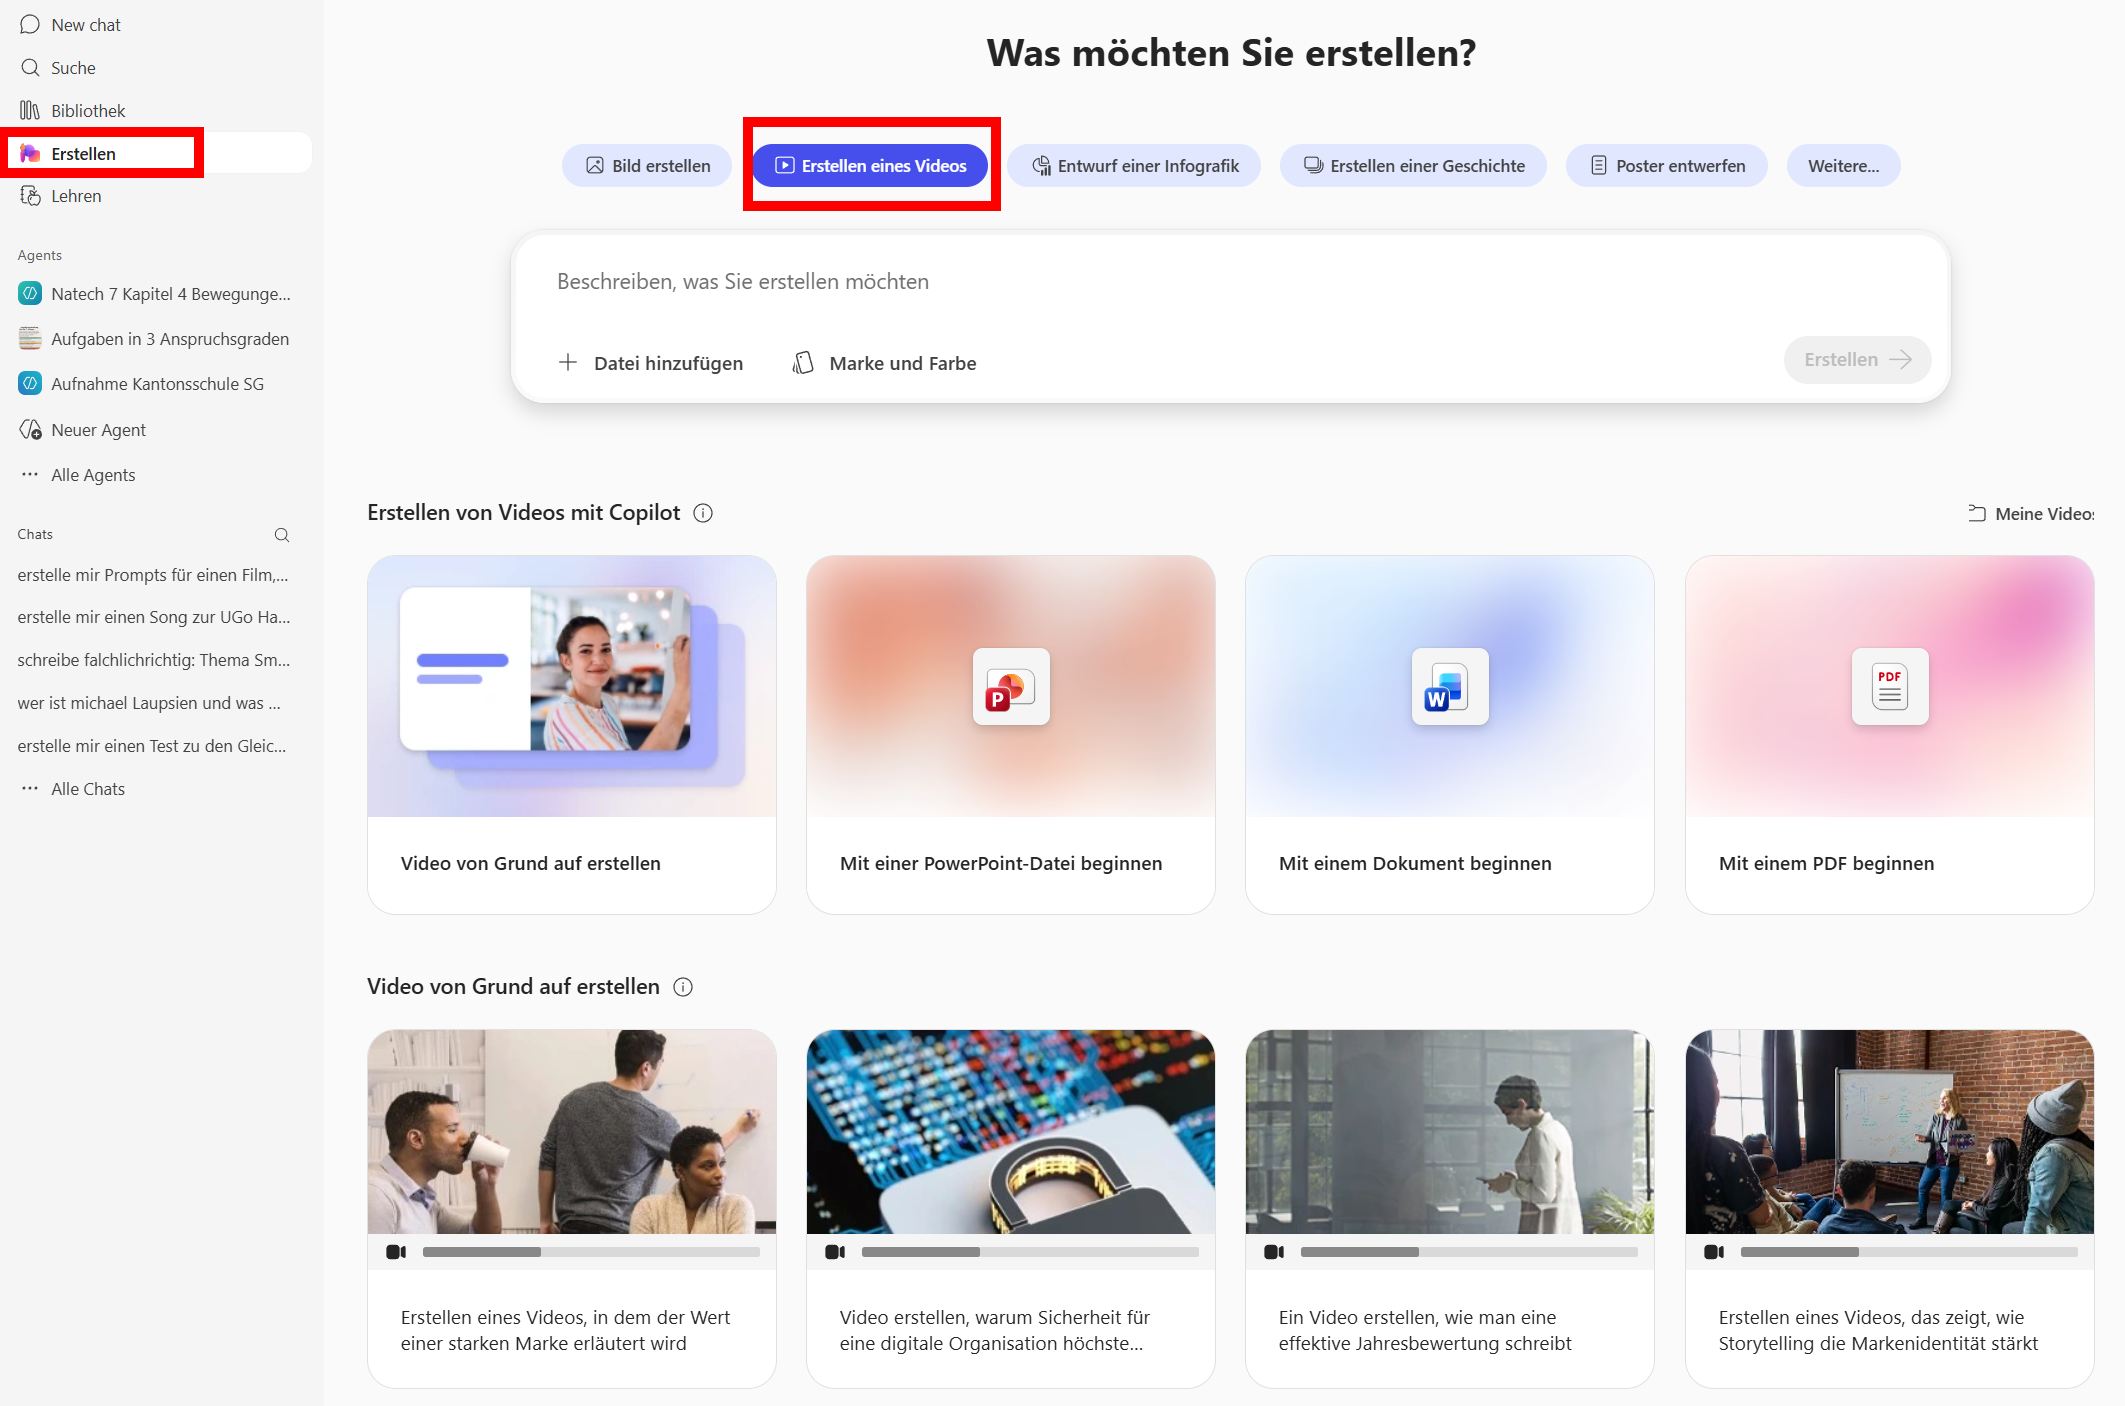This screenshot has width=2125, height=1406.
Task: Click the progress bar under the padlock video
Action: point(1030,1252)
